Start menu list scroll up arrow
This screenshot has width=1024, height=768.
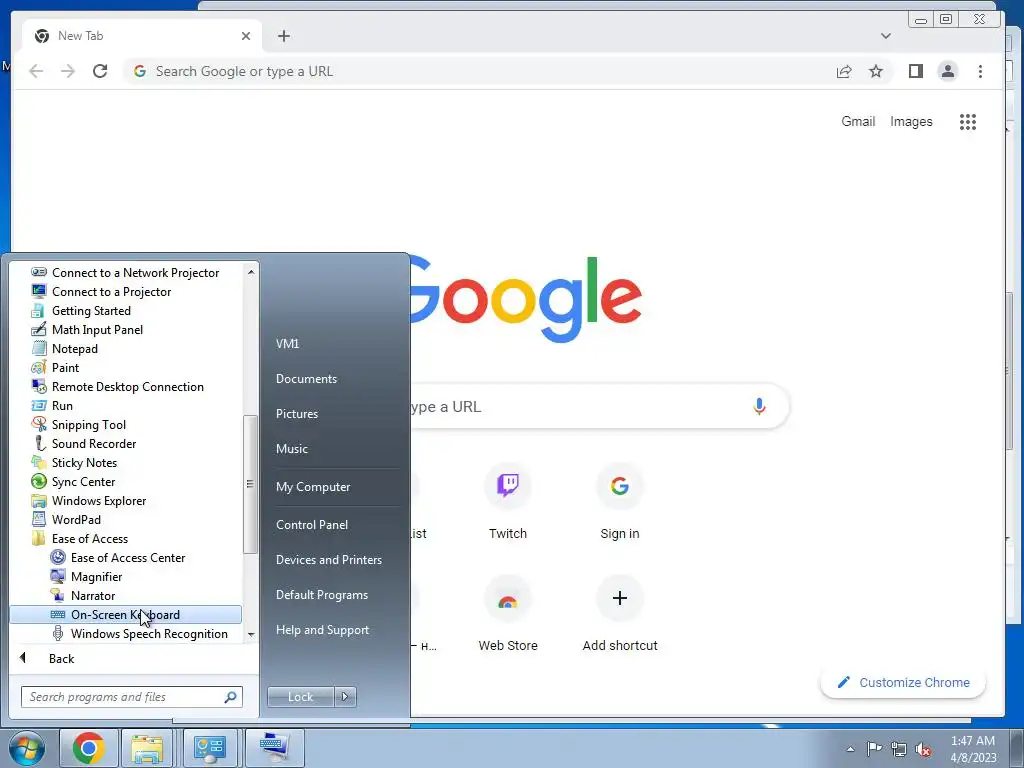tap(251, 272)
